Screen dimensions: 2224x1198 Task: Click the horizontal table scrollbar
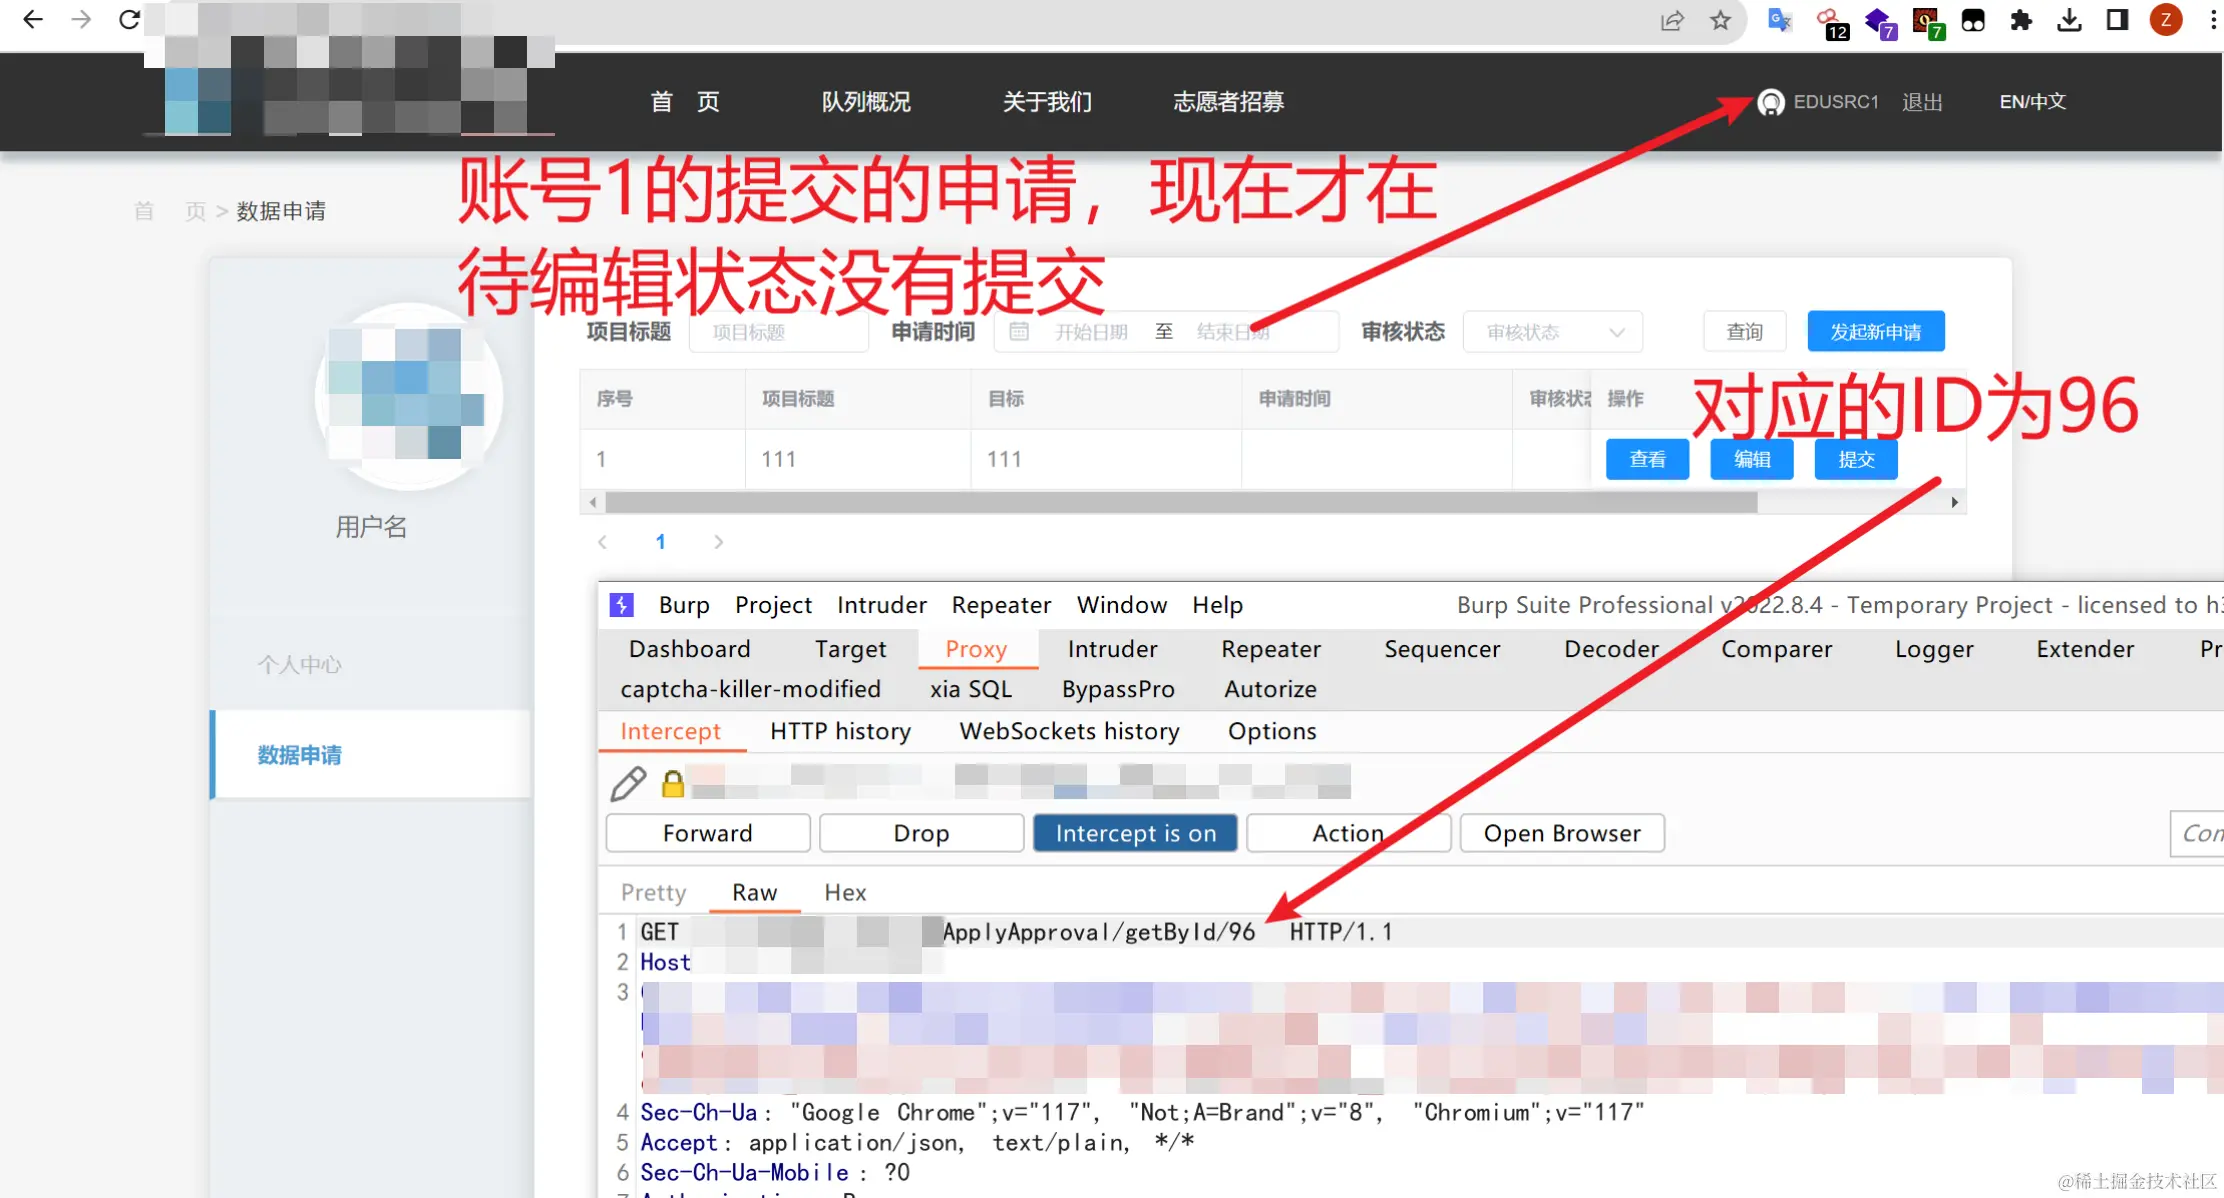1181,502
